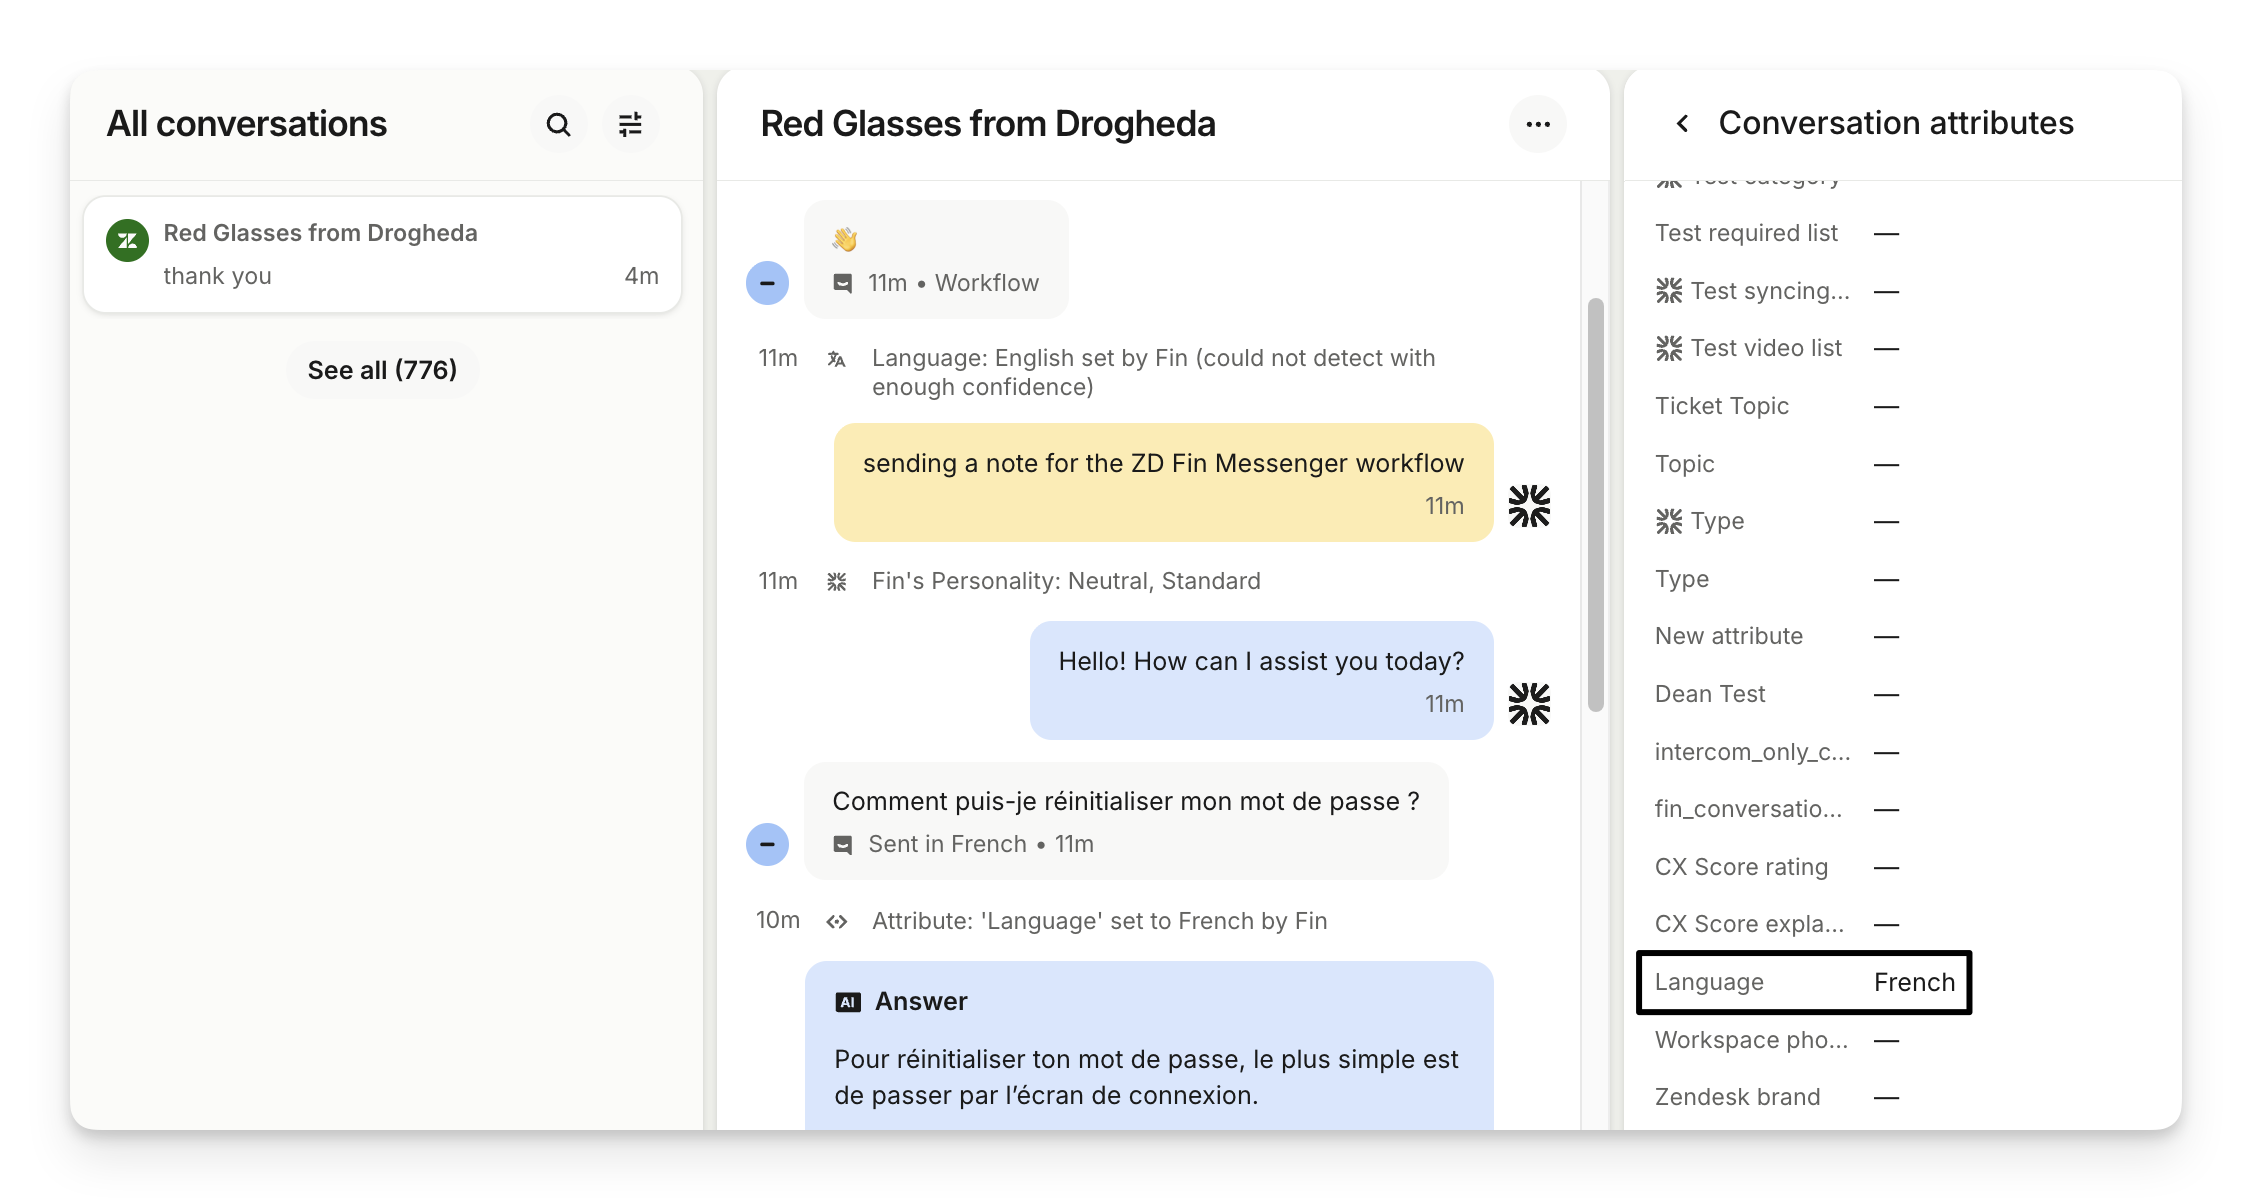Click the See all (776) button
The image size is (2252, 1200).
point(382,370)
